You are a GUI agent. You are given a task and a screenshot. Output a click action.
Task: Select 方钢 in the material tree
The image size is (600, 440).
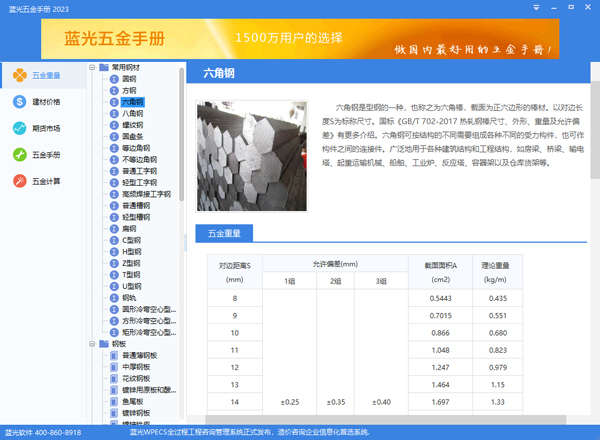click(129, 91)
